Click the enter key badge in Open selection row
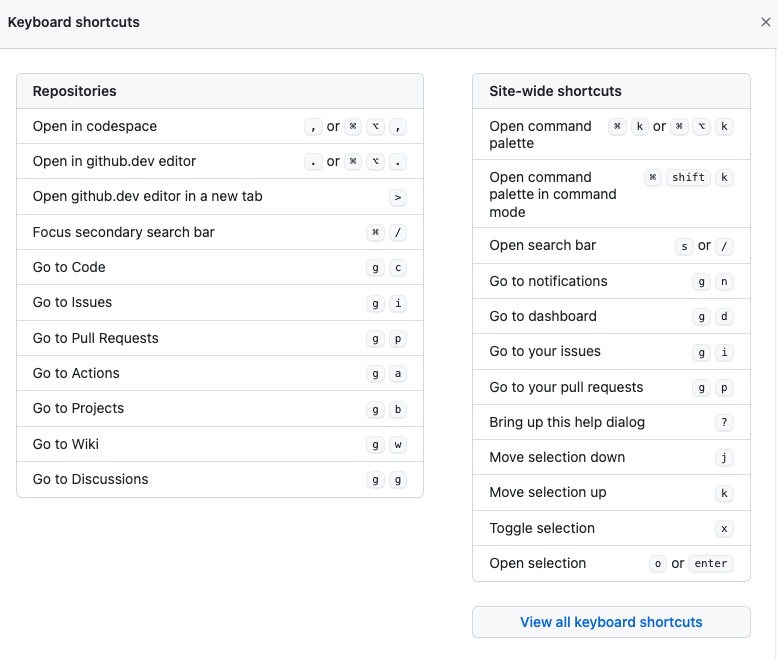The width and height of the screenshot is (777, 659). [x=711, y=564]
